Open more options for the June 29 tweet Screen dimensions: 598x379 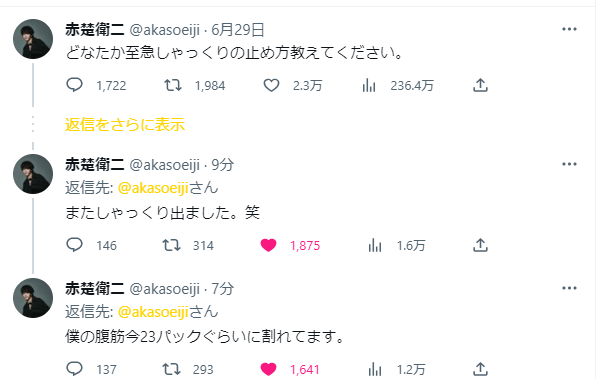tap(569, 29)
